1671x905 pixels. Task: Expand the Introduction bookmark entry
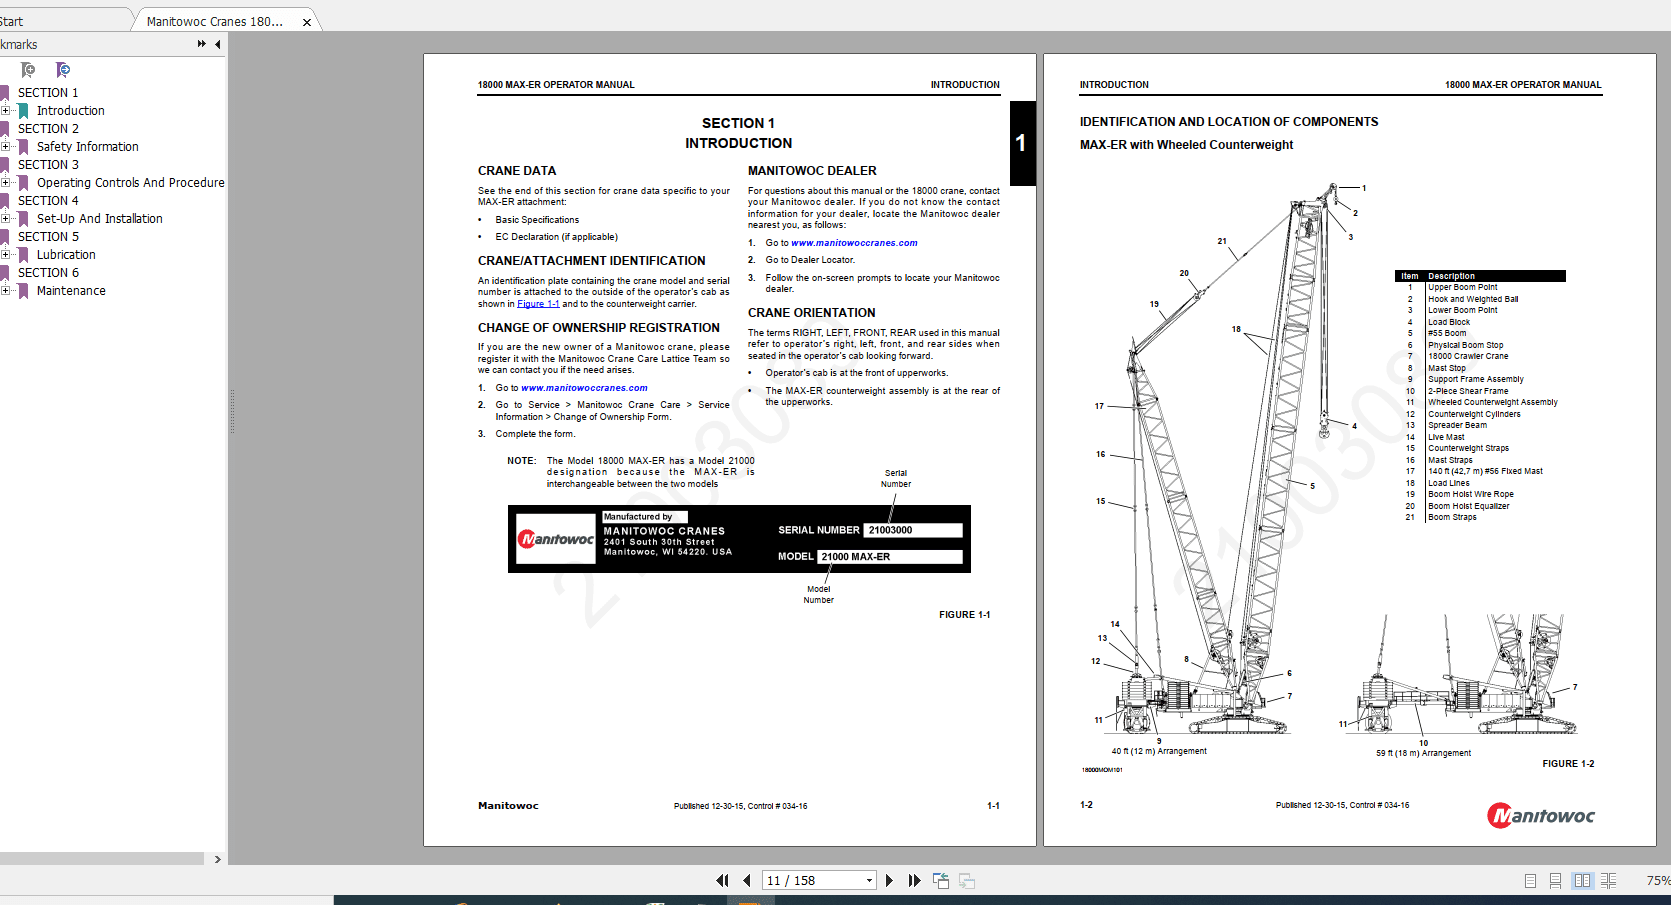(7, 110)
